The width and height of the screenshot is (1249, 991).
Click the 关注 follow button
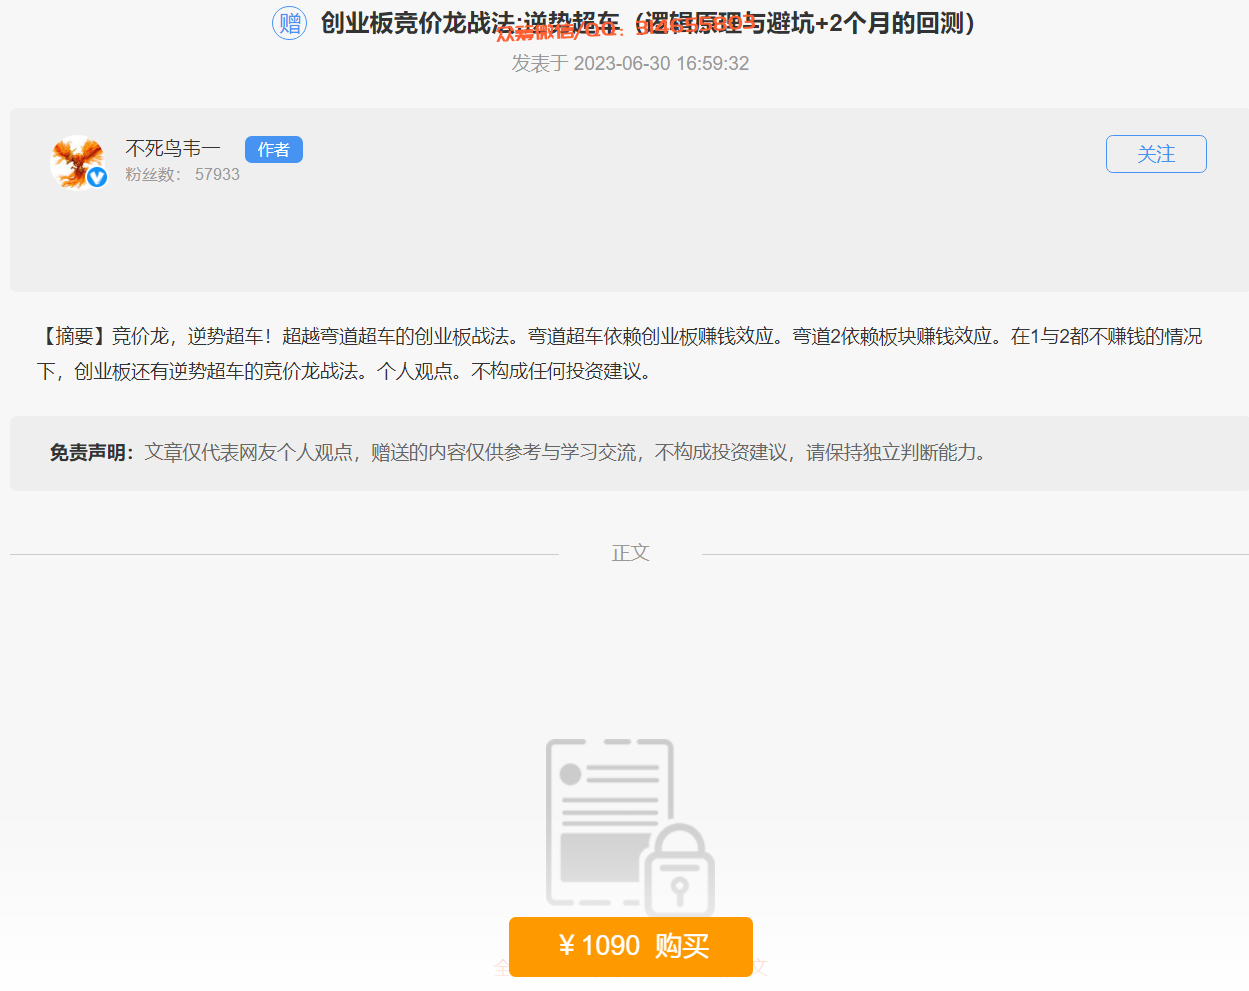coord(1156,154)
